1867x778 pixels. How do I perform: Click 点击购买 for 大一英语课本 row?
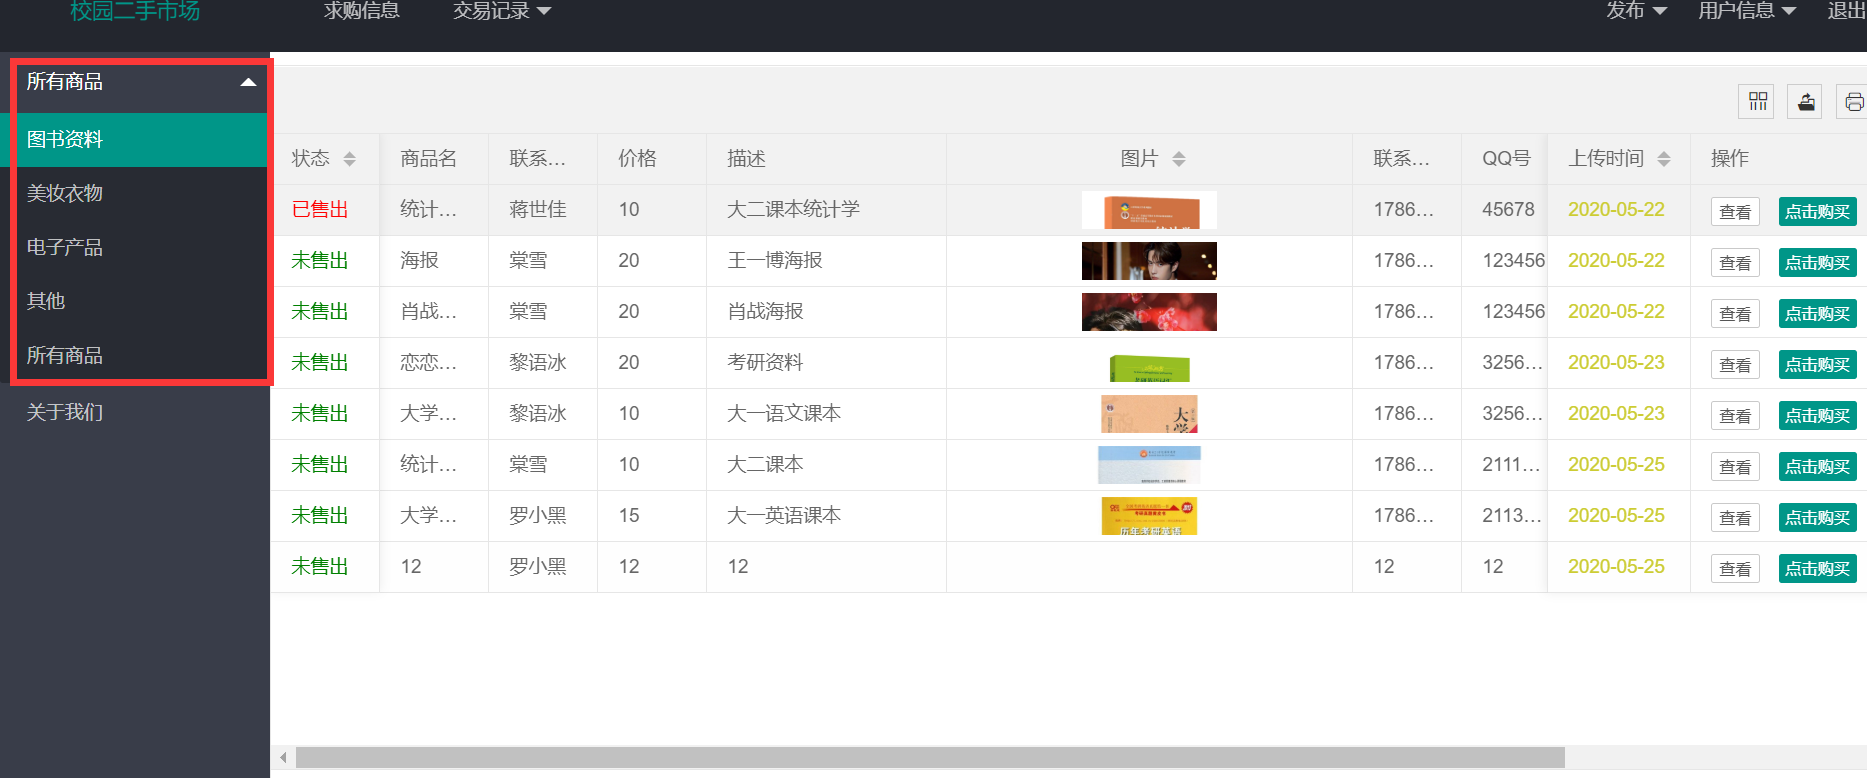click(1818, 518)
